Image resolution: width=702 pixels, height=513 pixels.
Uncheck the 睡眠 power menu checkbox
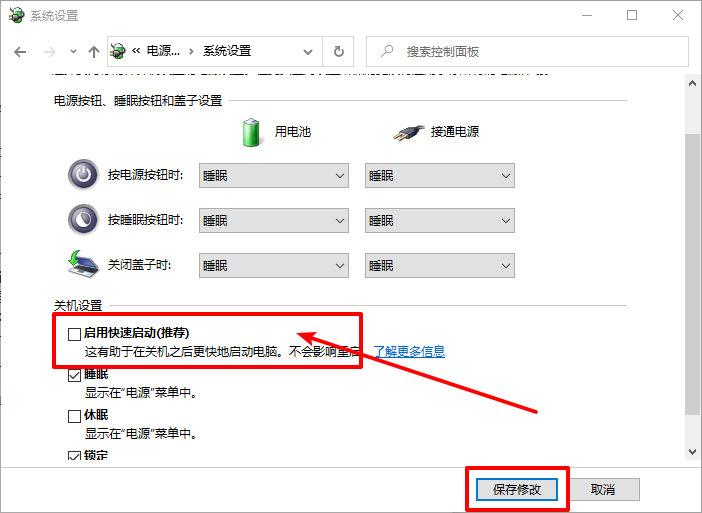tap(74, 376)
